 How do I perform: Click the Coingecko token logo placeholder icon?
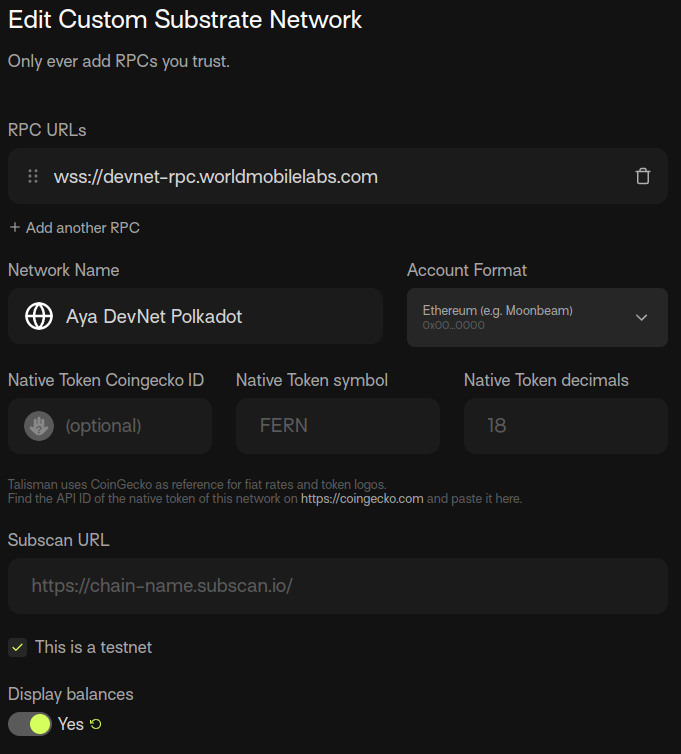tap(39, 426)
